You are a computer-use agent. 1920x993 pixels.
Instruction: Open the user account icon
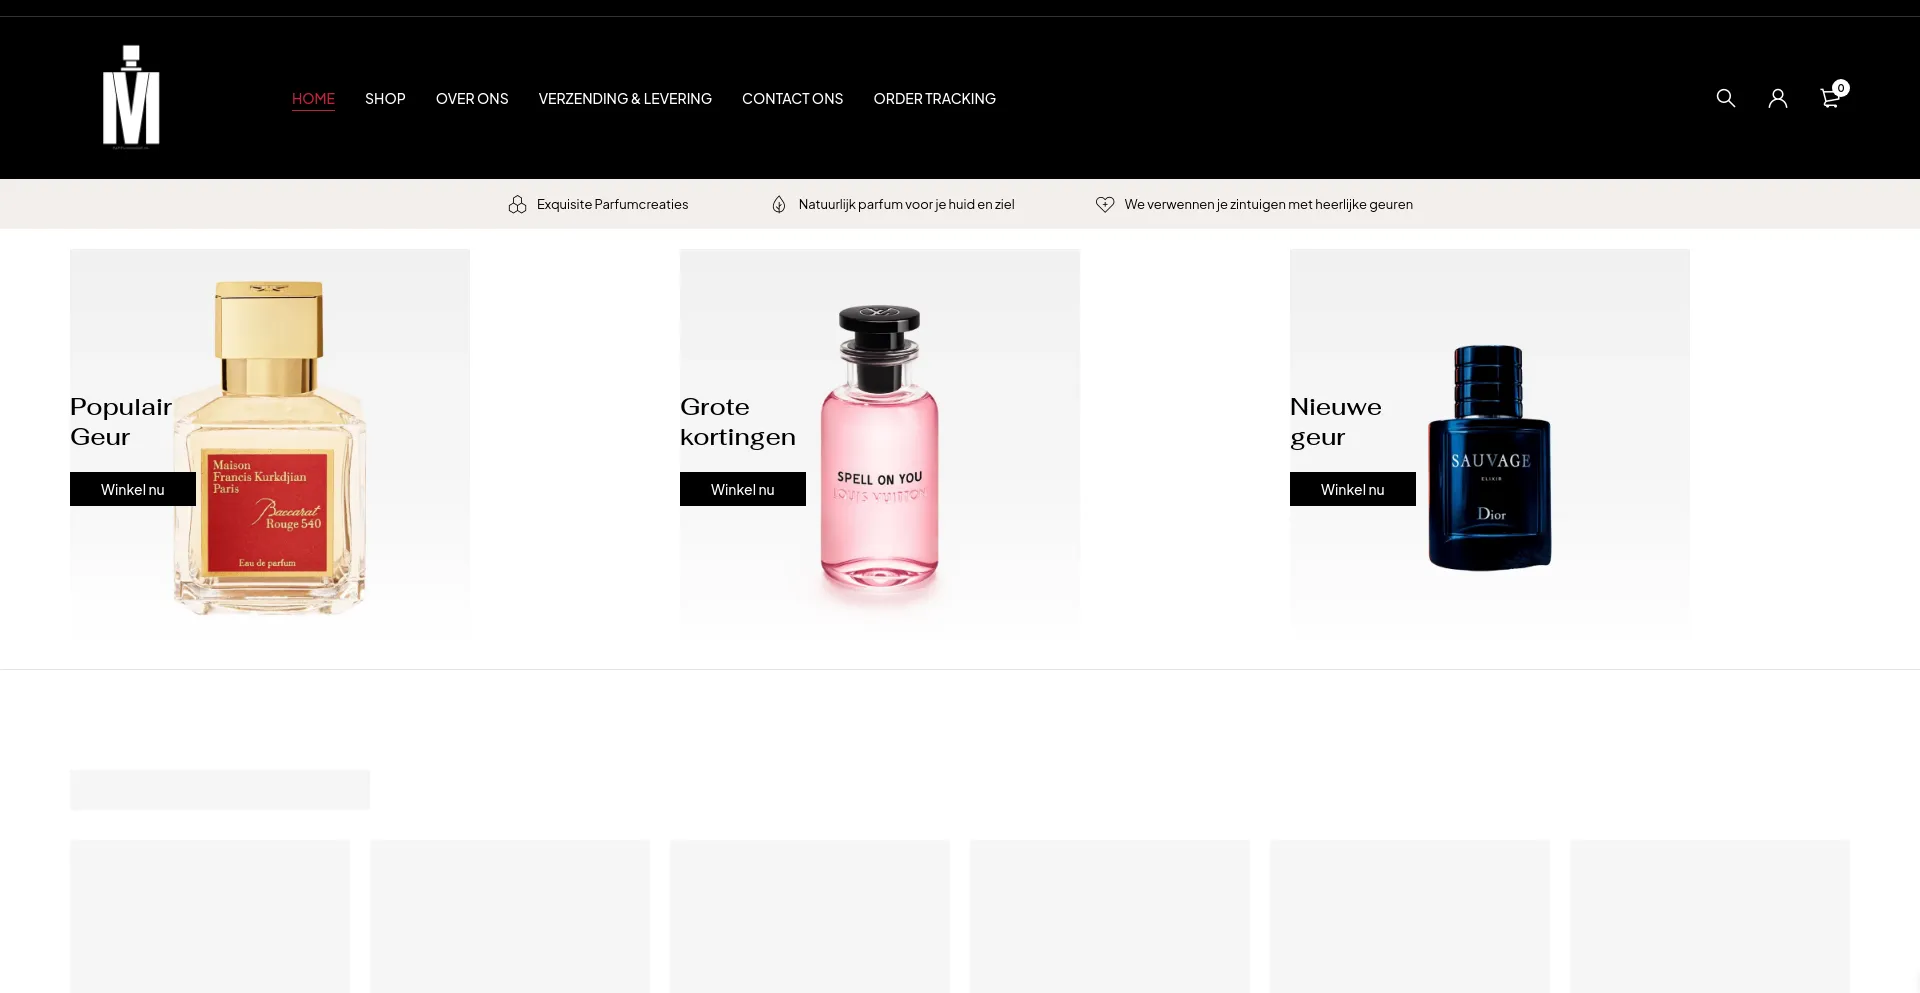click(x=1777, y=98)
